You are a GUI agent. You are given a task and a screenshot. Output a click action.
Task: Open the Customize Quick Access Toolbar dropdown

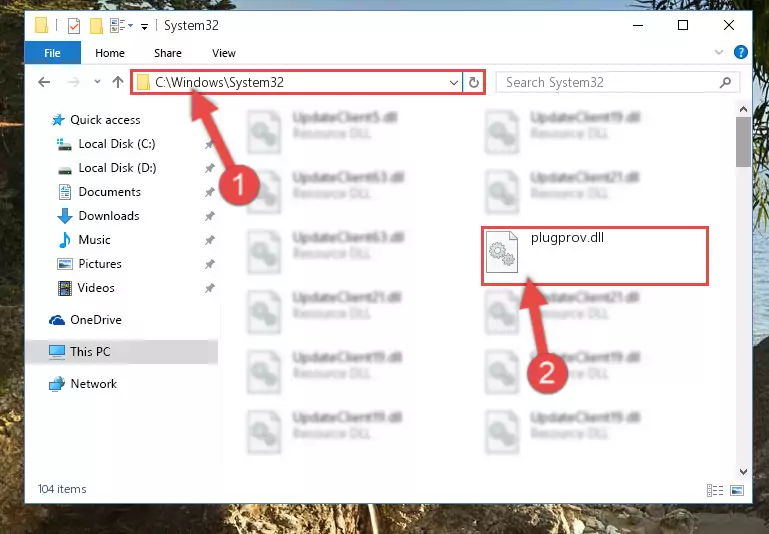tap(144, 26)
